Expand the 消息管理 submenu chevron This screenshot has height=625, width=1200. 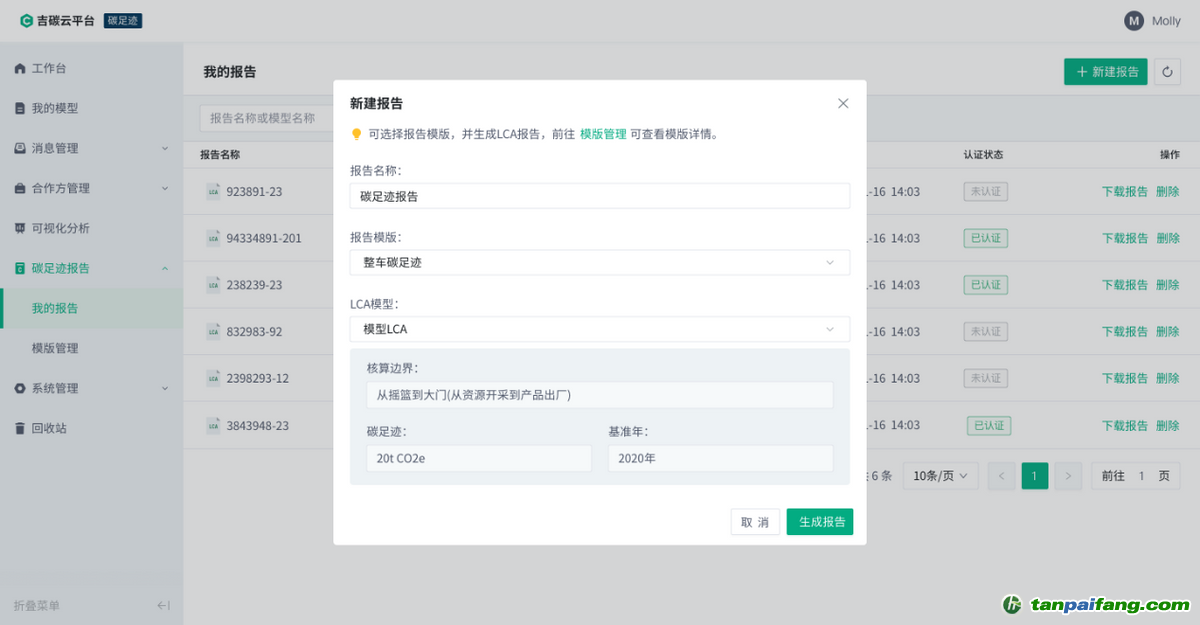(x=165, y=148)
